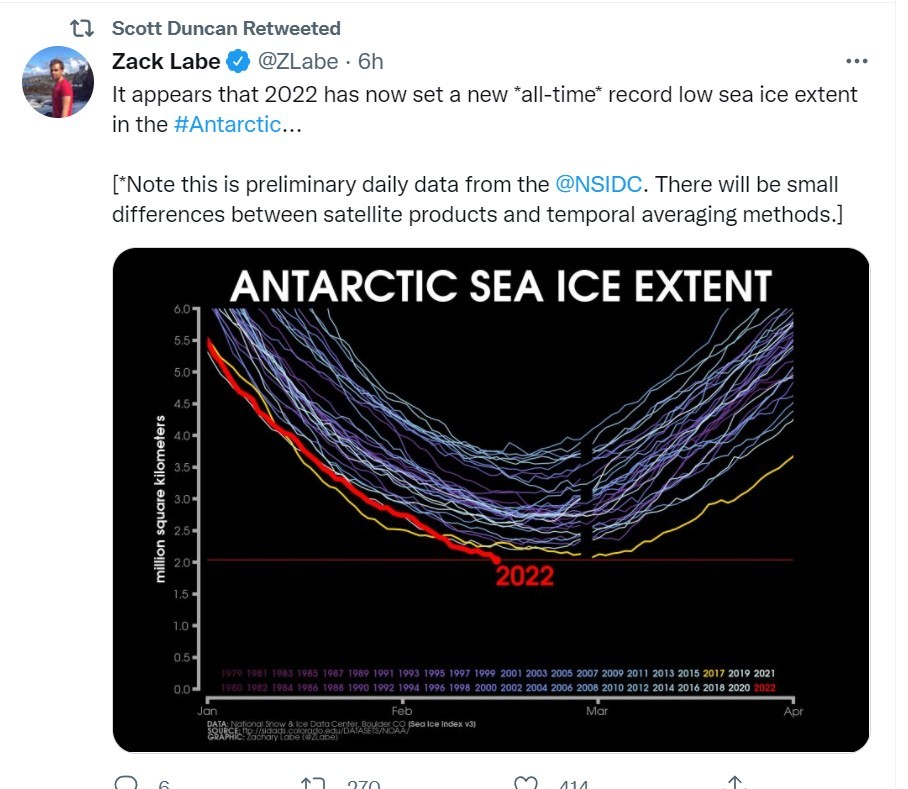Open the #Antarctic hashtag link

click(228, 124)
